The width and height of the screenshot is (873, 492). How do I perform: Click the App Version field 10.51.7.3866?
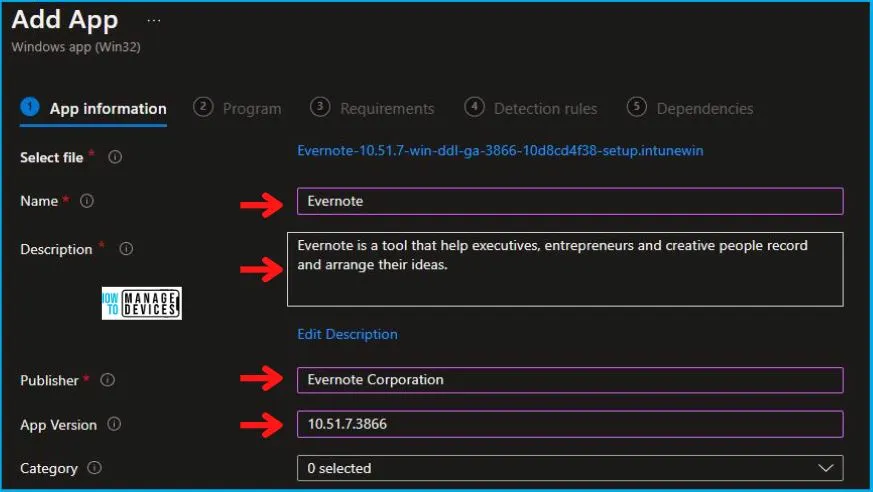pos(570,424)
